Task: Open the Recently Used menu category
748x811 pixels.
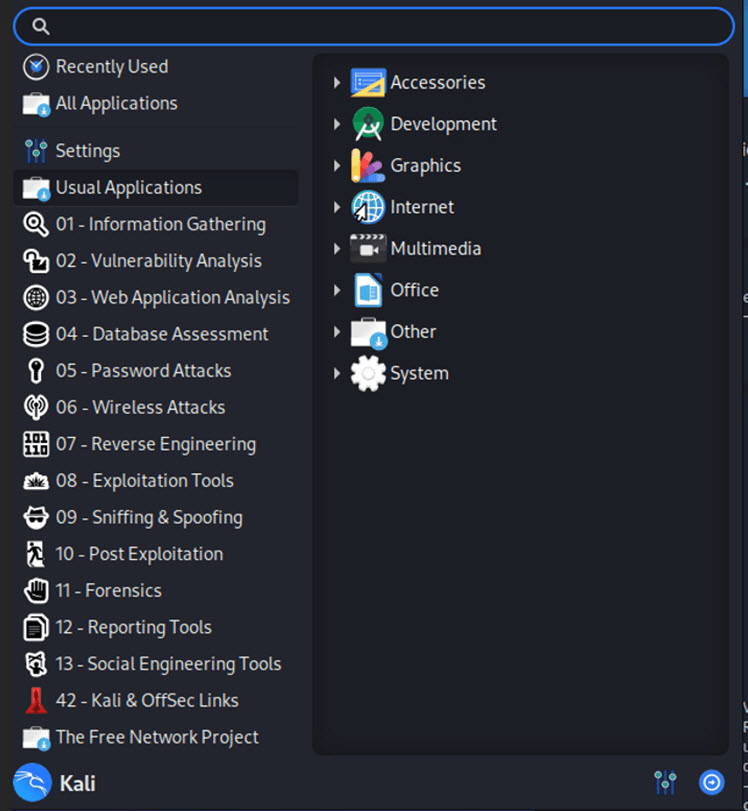Action: (x=111, y=67)
